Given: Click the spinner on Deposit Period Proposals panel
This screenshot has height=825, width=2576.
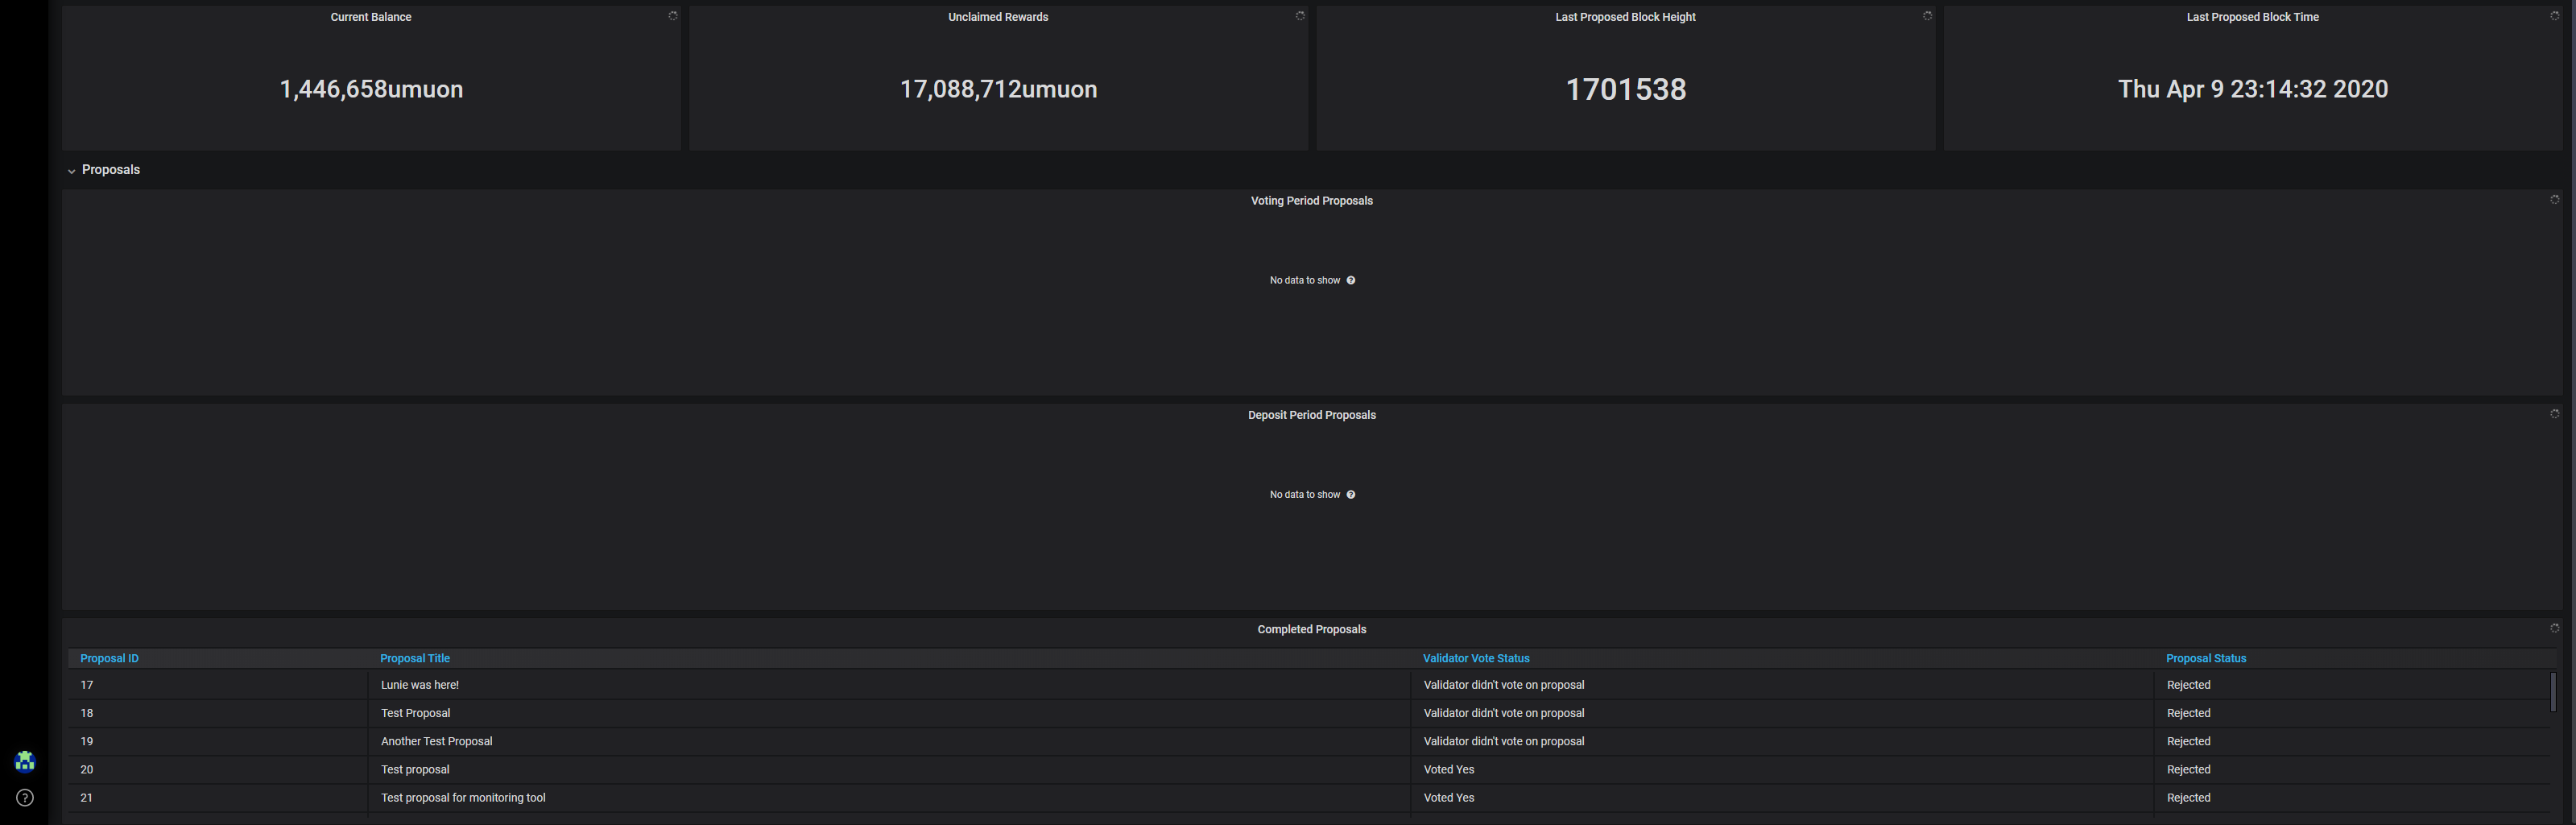Looking at the screenshot, I should click(2555, 414).
